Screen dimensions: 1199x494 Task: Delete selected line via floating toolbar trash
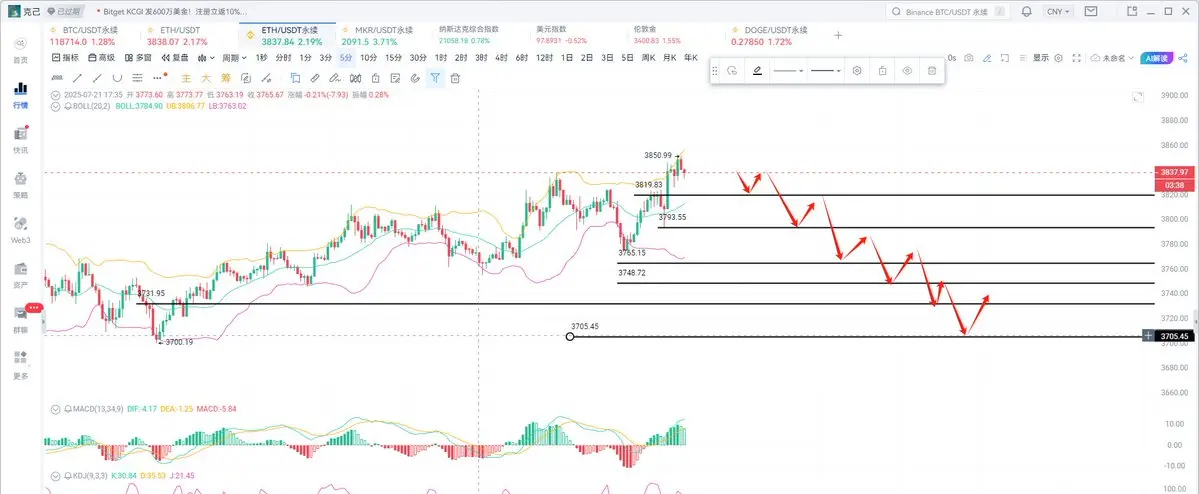[932, 70]
